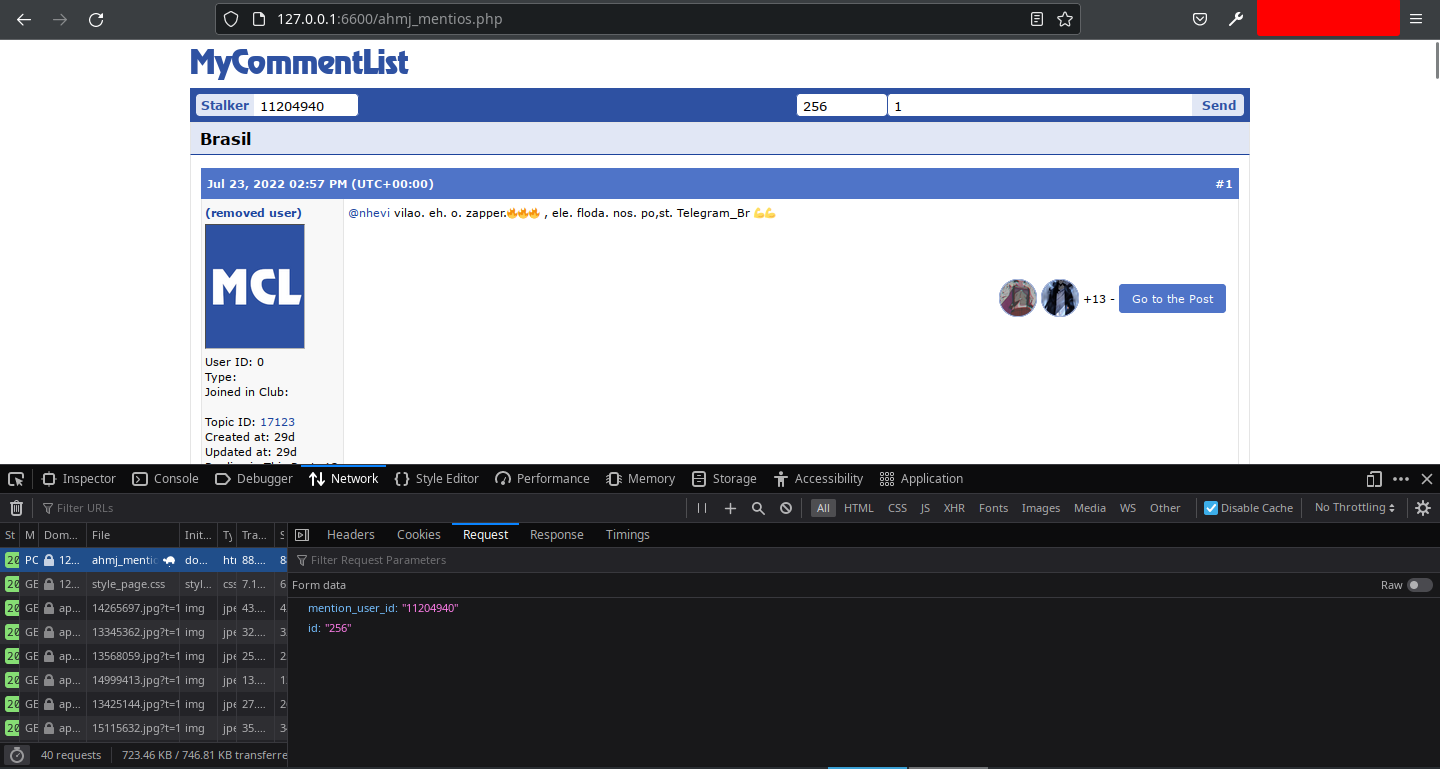Open the Response tab of request details
Viewport: 1440px width, 769px height.
click(x=556, y=535)
